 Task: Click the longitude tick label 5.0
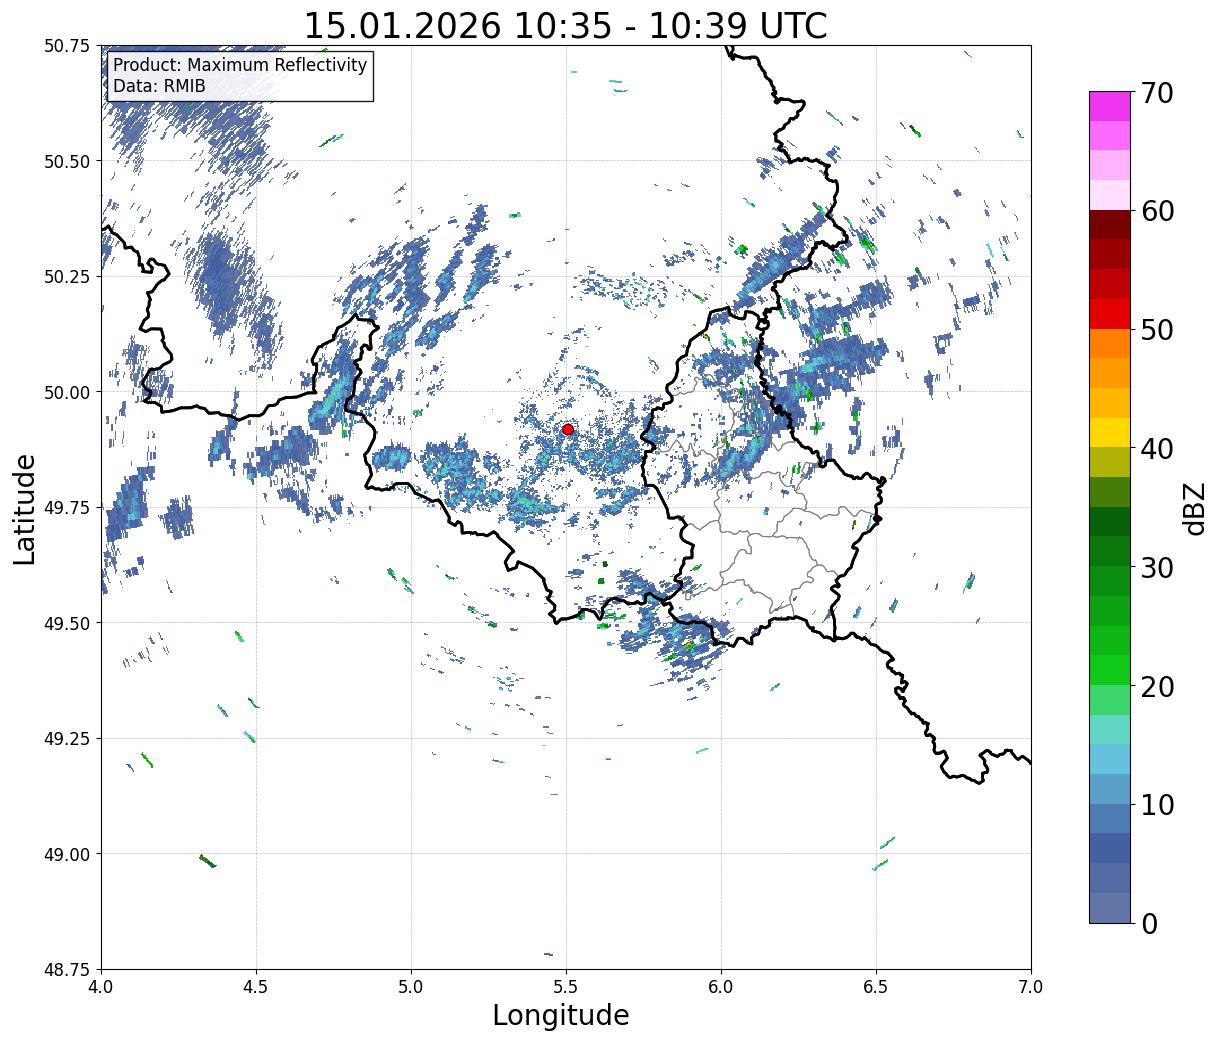coord(411,987)
